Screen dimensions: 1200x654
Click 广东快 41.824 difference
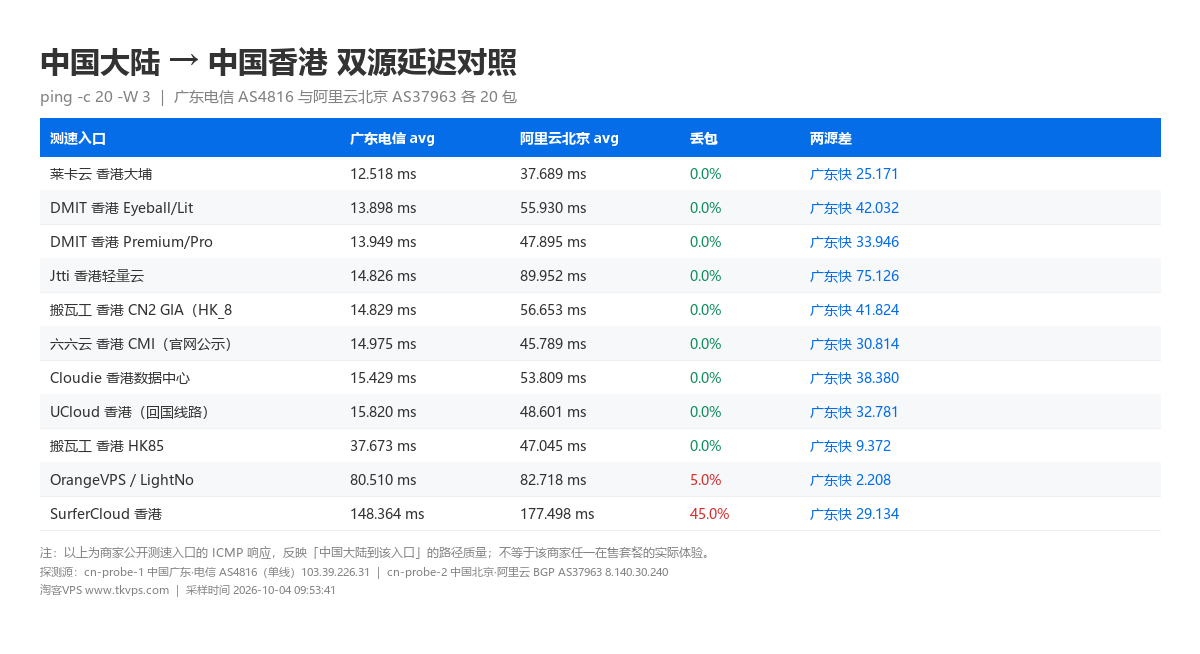coord(854,310)
